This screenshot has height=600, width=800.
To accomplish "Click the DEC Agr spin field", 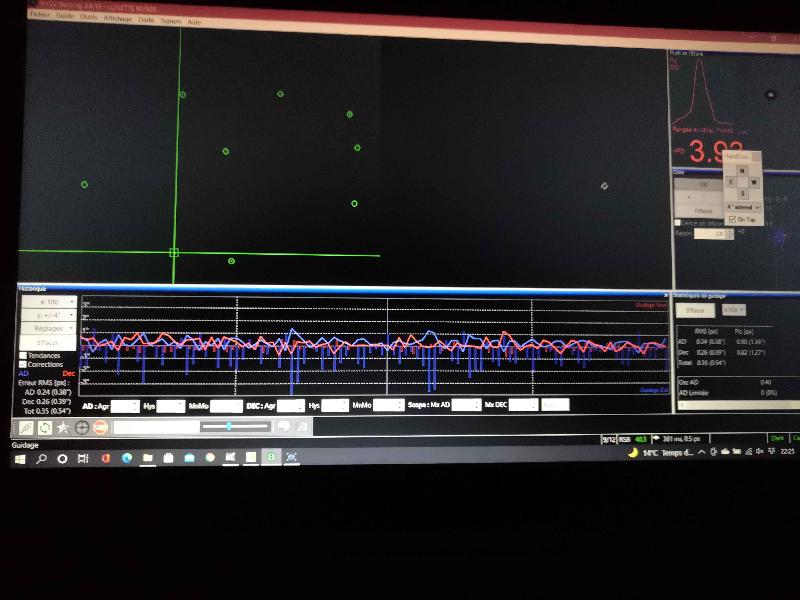I will pos(291,406).
